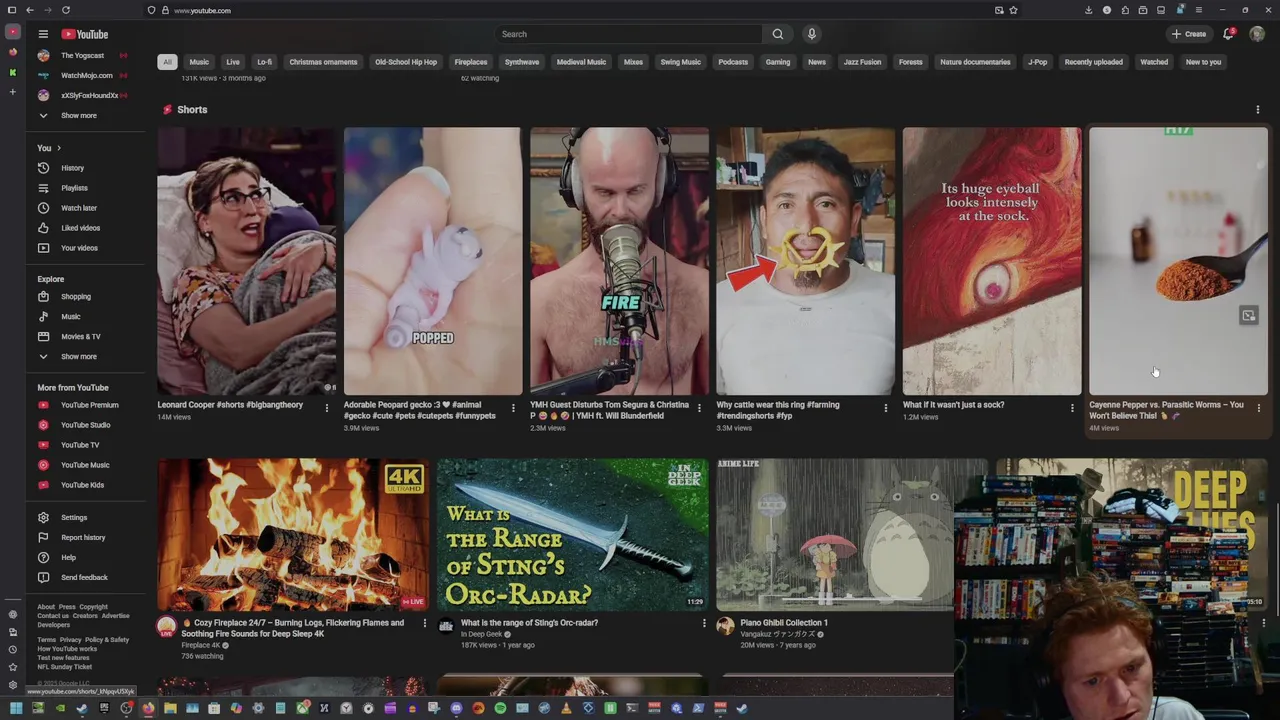This screenshot has width=1280, height=720.
Task: Select the Nature documentaries chip
Action: [x=975, y=62]
